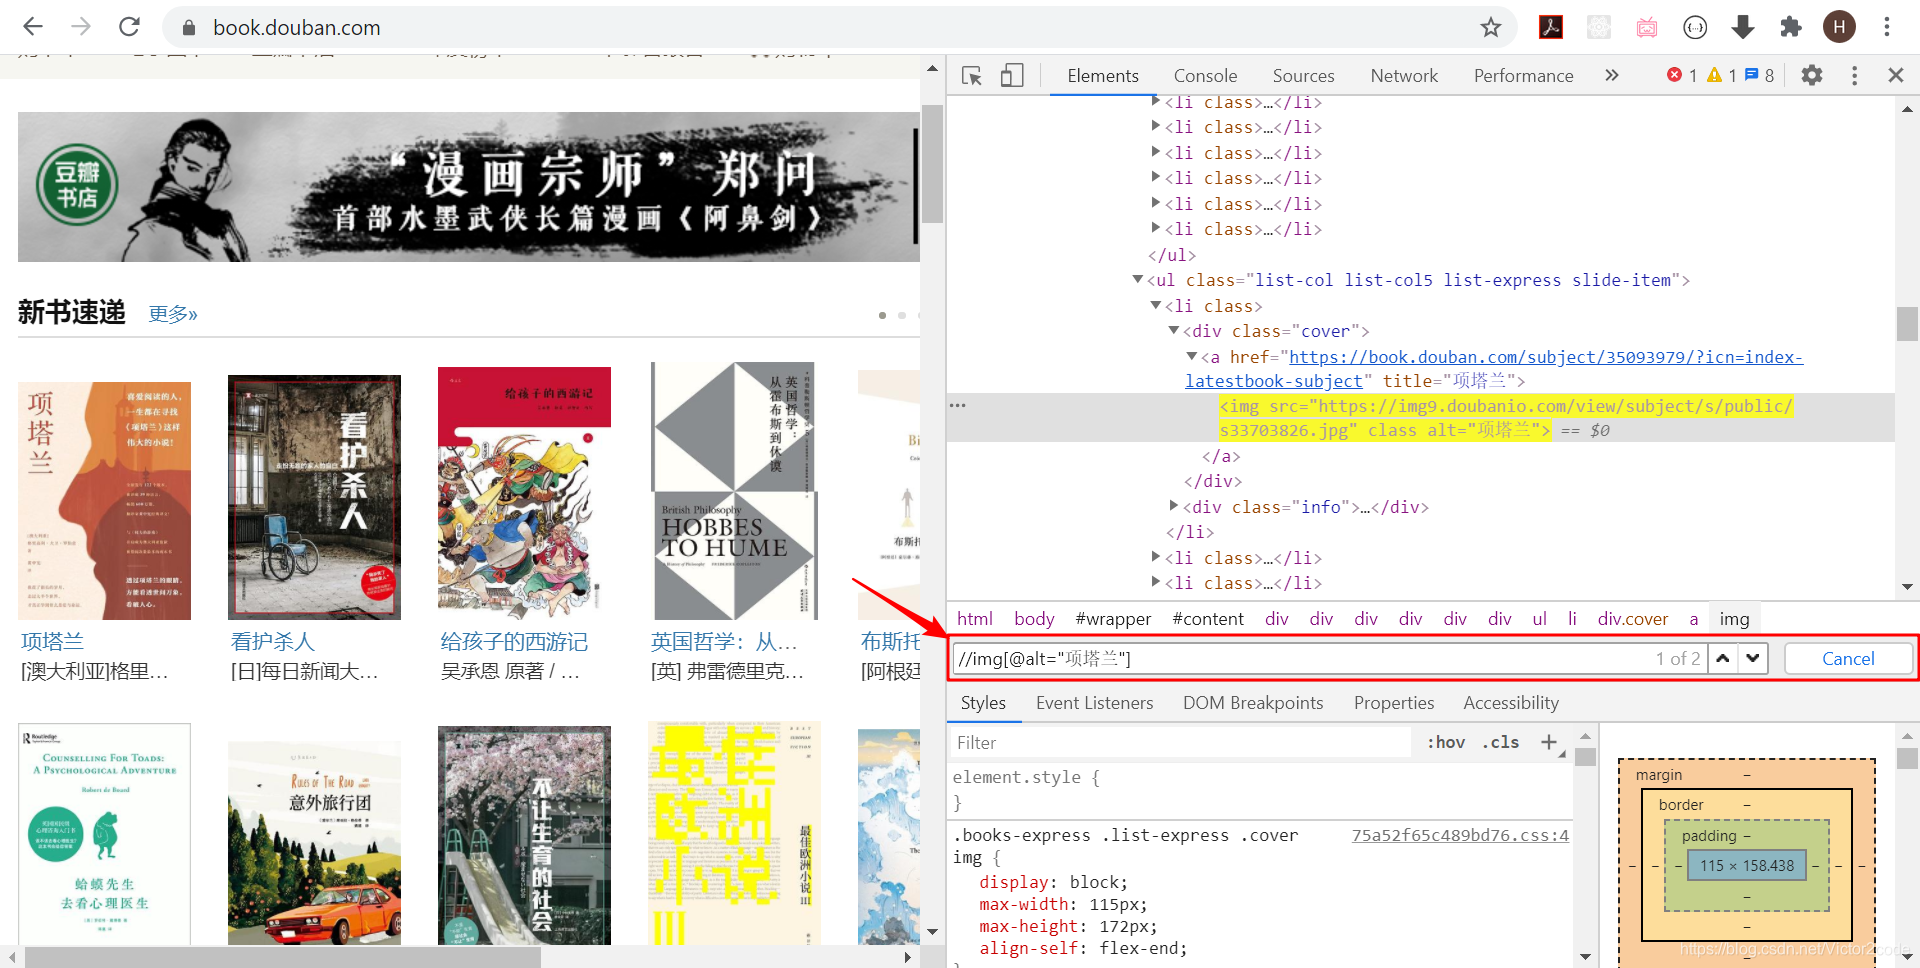This screenshot has height=968, width=1920.
Task: Select the html breadcrumb
Action: tap(975, 619)
